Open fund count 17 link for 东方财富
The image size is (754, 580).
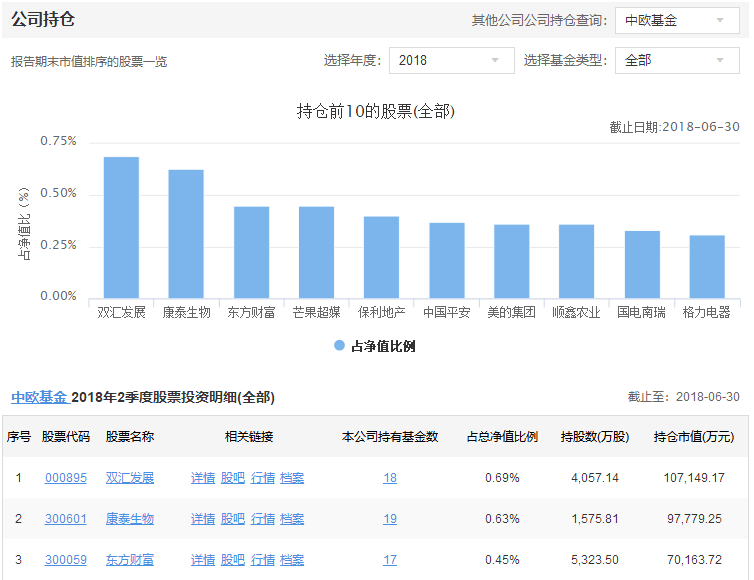pos(390,560)
